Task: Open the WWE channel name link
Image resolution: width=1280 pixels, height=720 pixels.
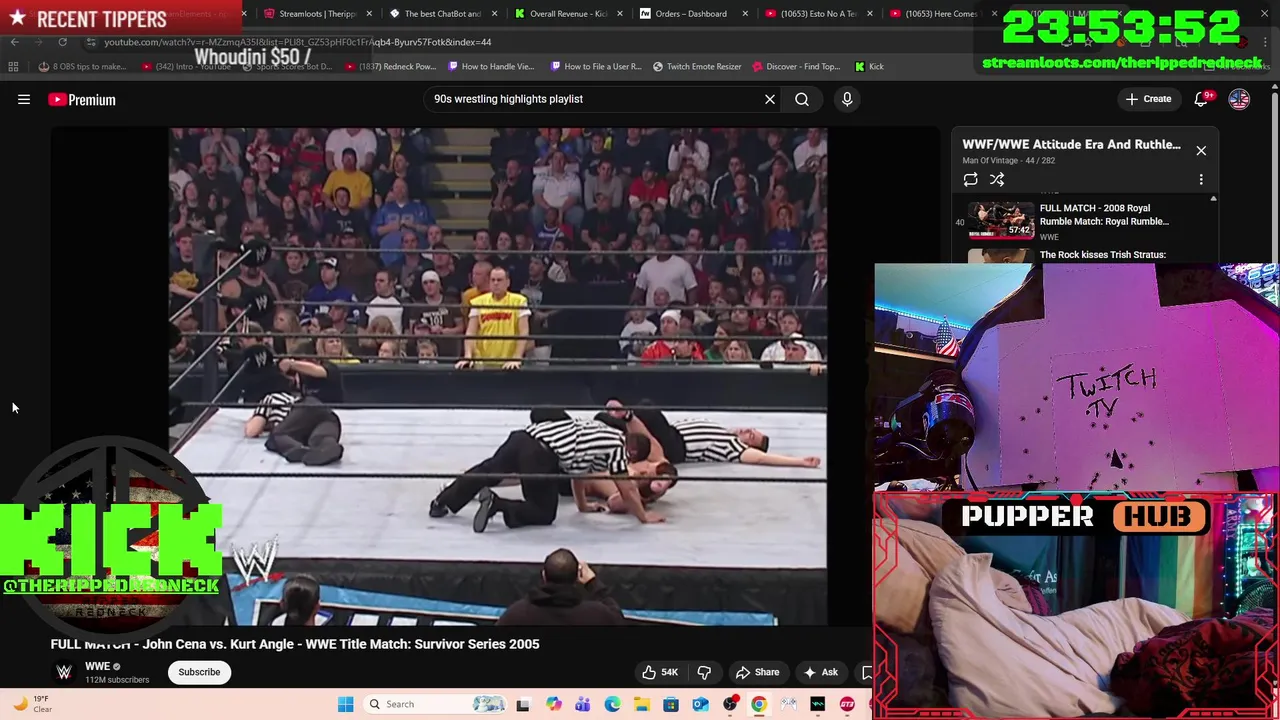Action: (97, 666)
